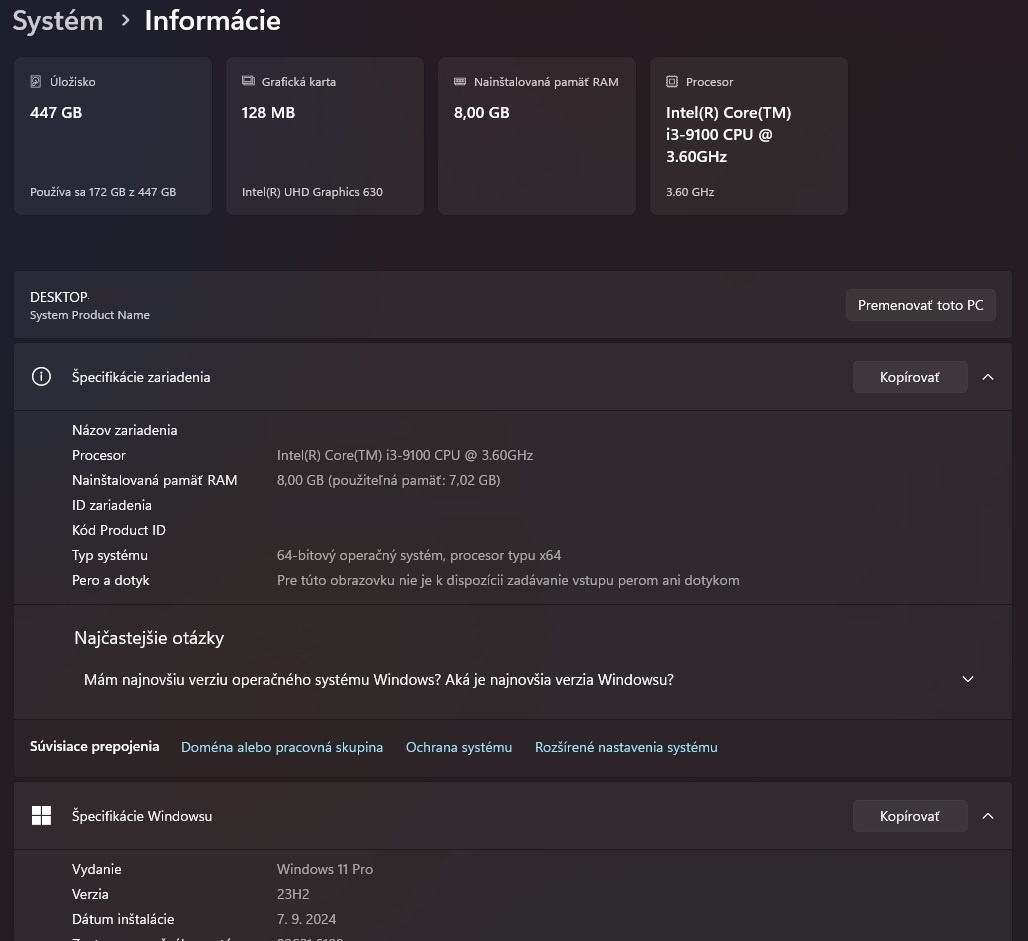Collapse the Špecifikácie Windowsu section chevron
The image size is (1028, 941).
(x=988, y=816)
